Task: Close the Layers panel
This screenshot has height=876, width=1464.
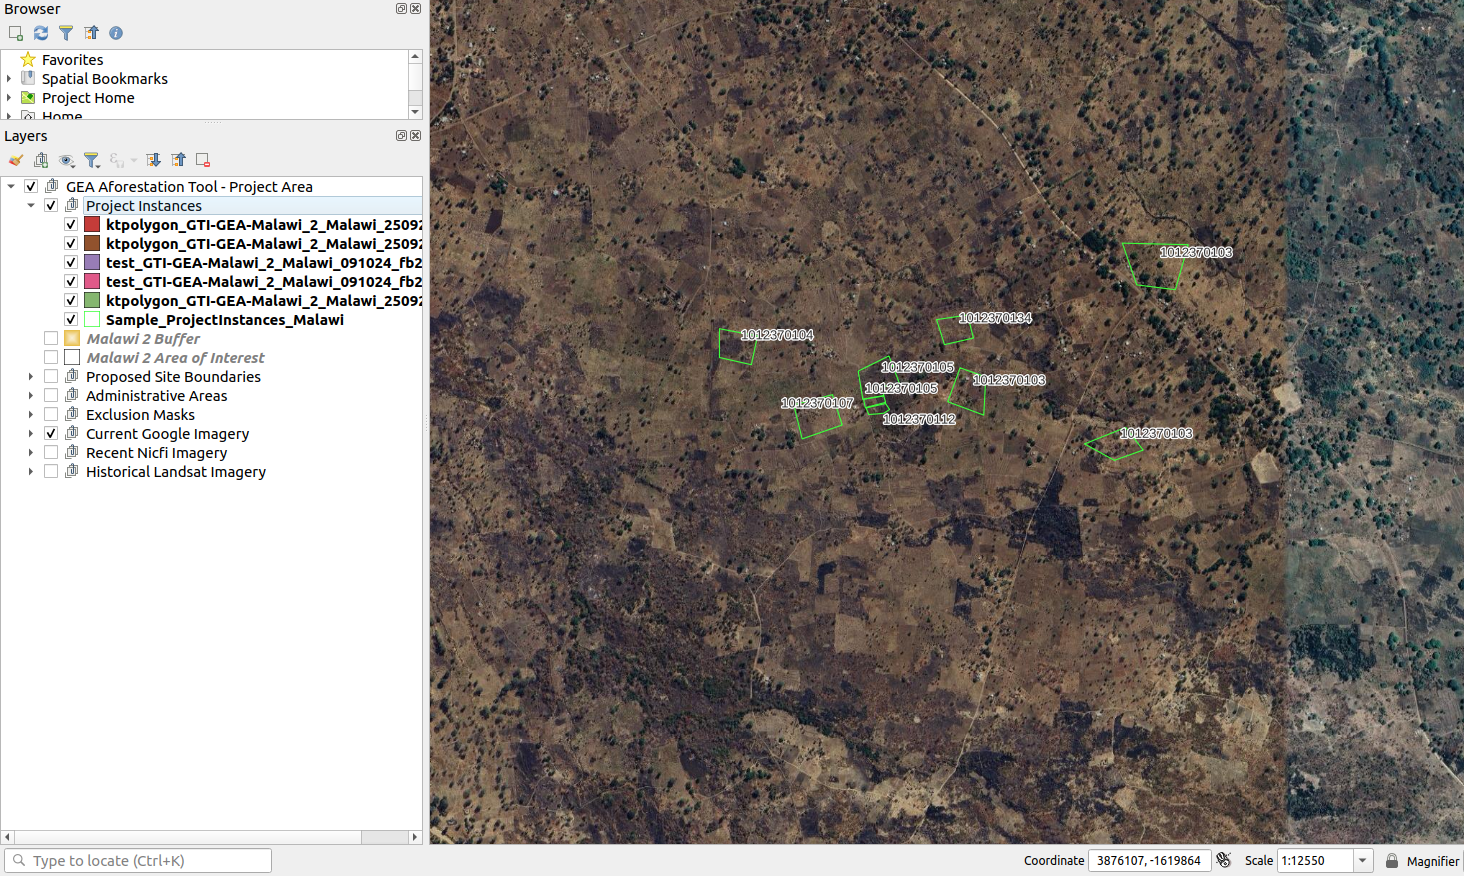Action: click(x=415, y=135)
